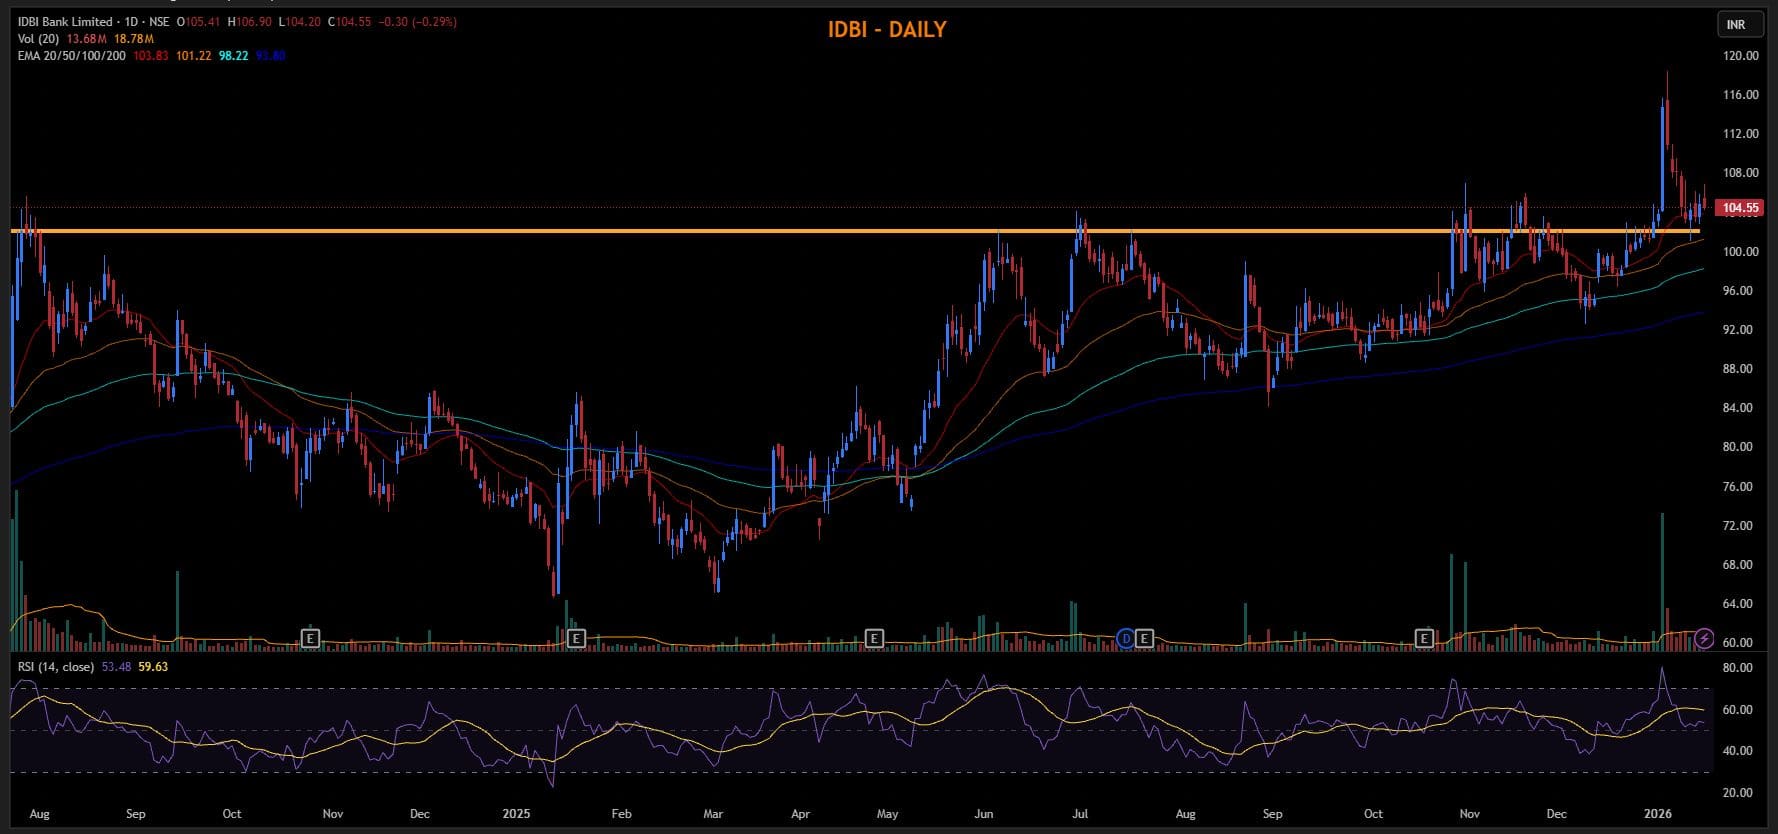
Task: Click the Feb label on the time axis
Action: (621, 814)
